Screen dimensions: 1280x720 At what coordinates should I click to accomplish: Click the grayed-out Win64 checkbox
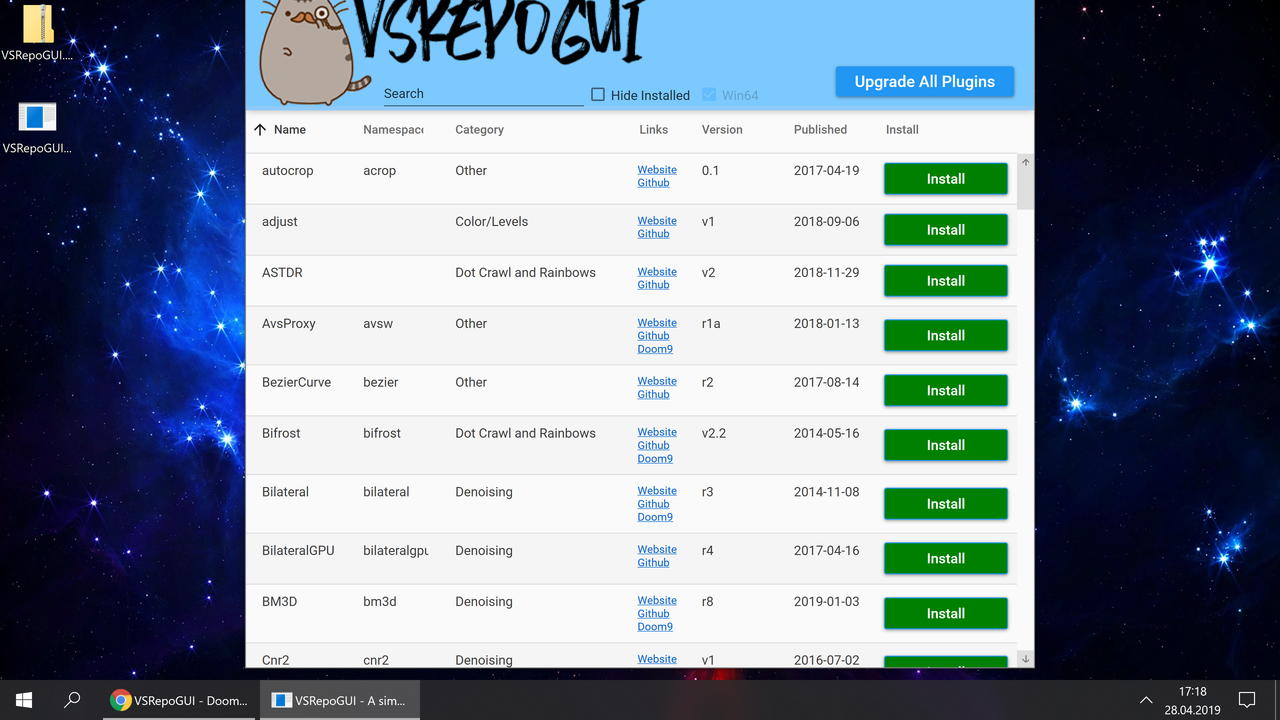click(x=707, y=95)
